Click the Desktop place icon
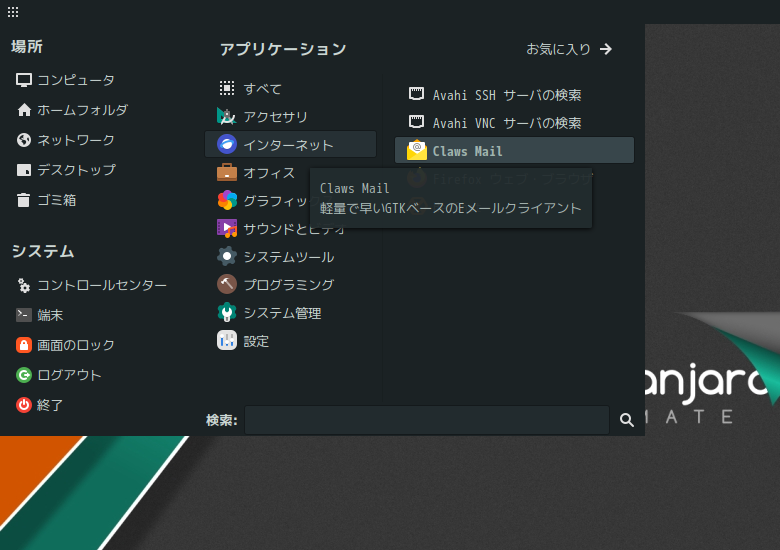 click(24, 170)
